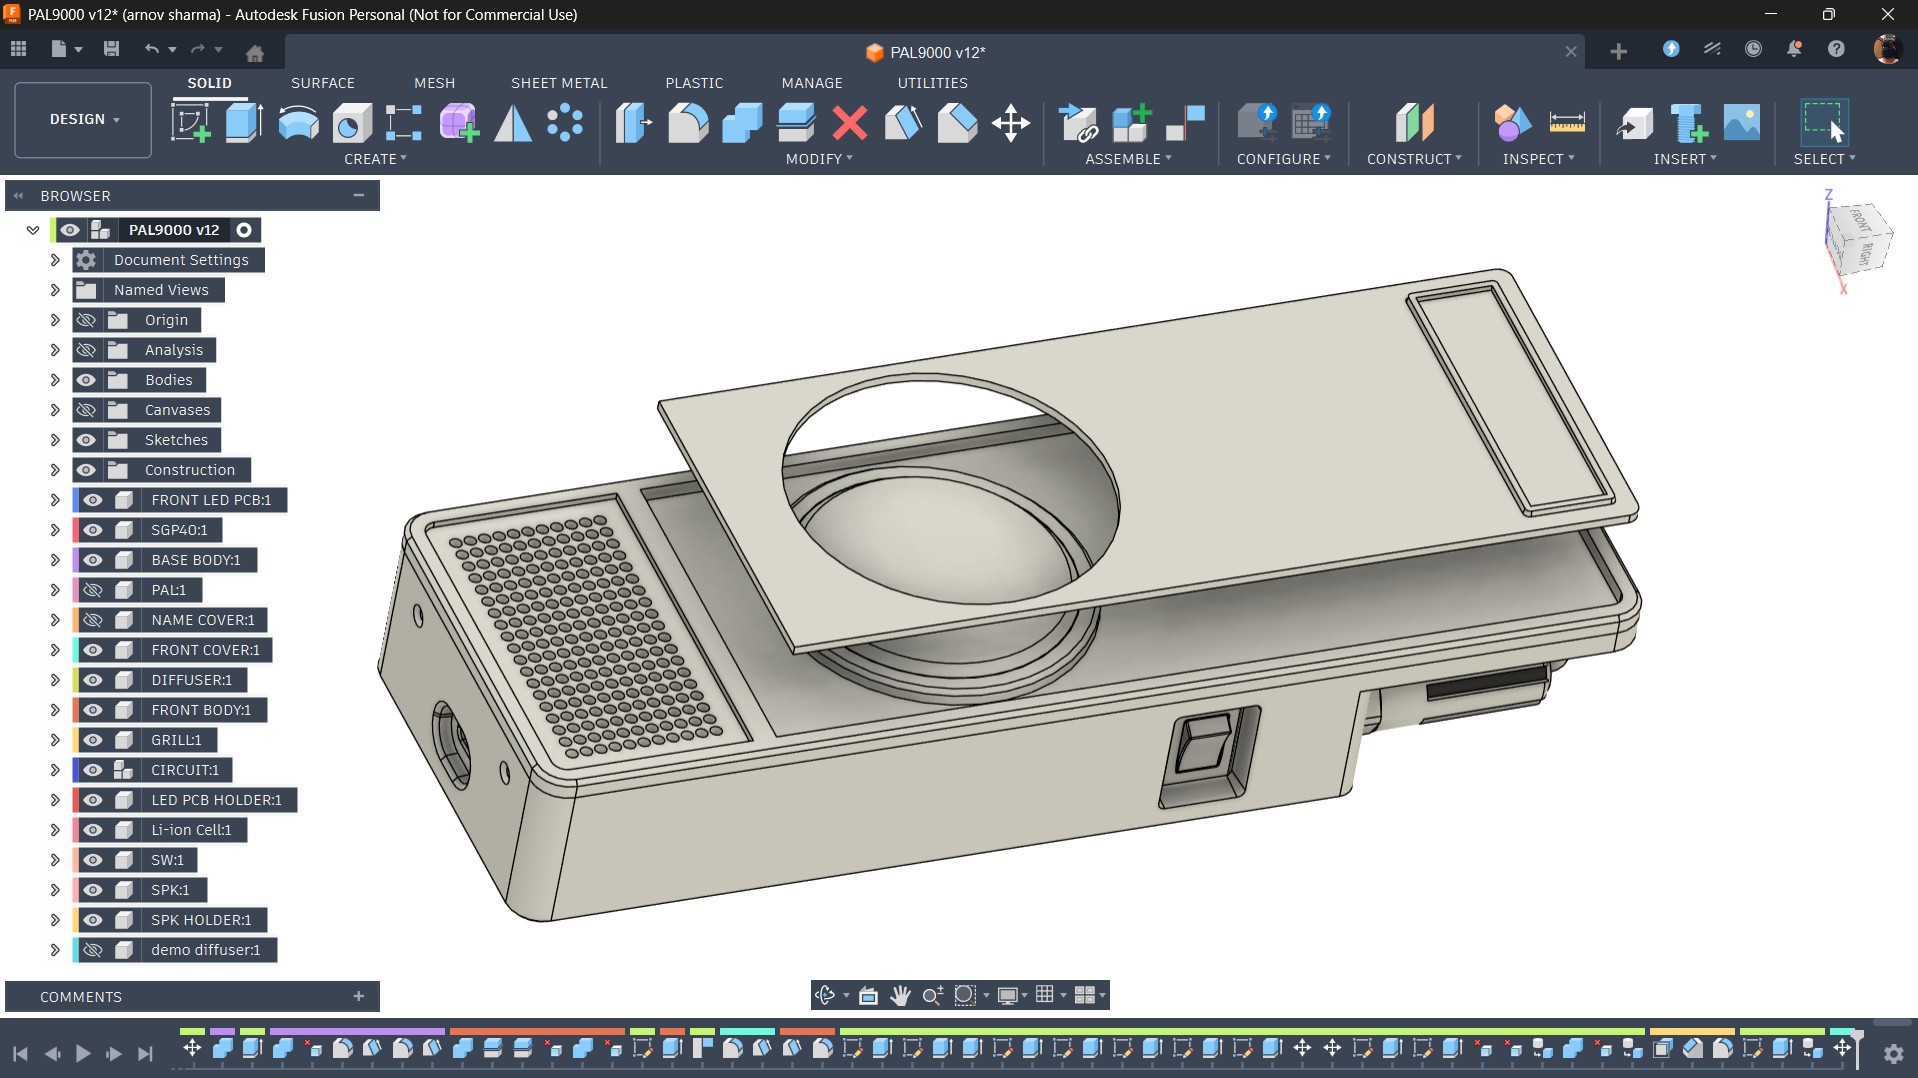Viewport: 1918px width, 1078px height.
Task: Click the red Delete icon
Action: (x=849, y=123)
